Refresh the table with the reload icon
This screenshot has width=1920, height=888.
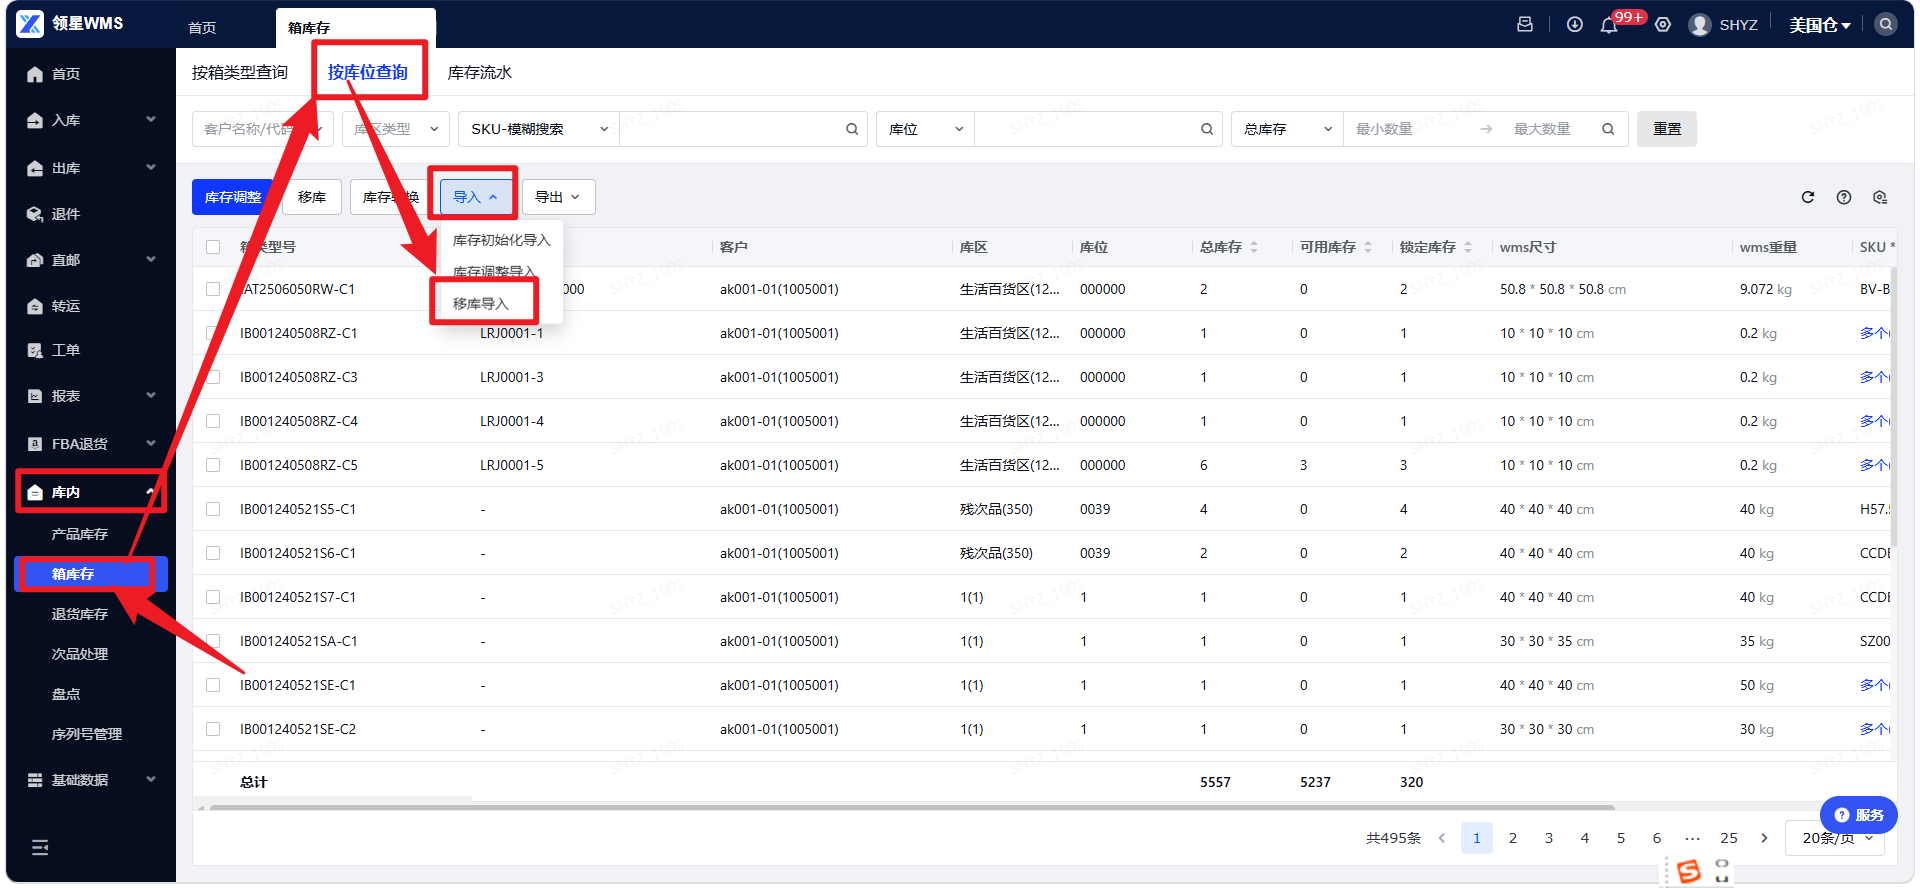(1808, 197)
